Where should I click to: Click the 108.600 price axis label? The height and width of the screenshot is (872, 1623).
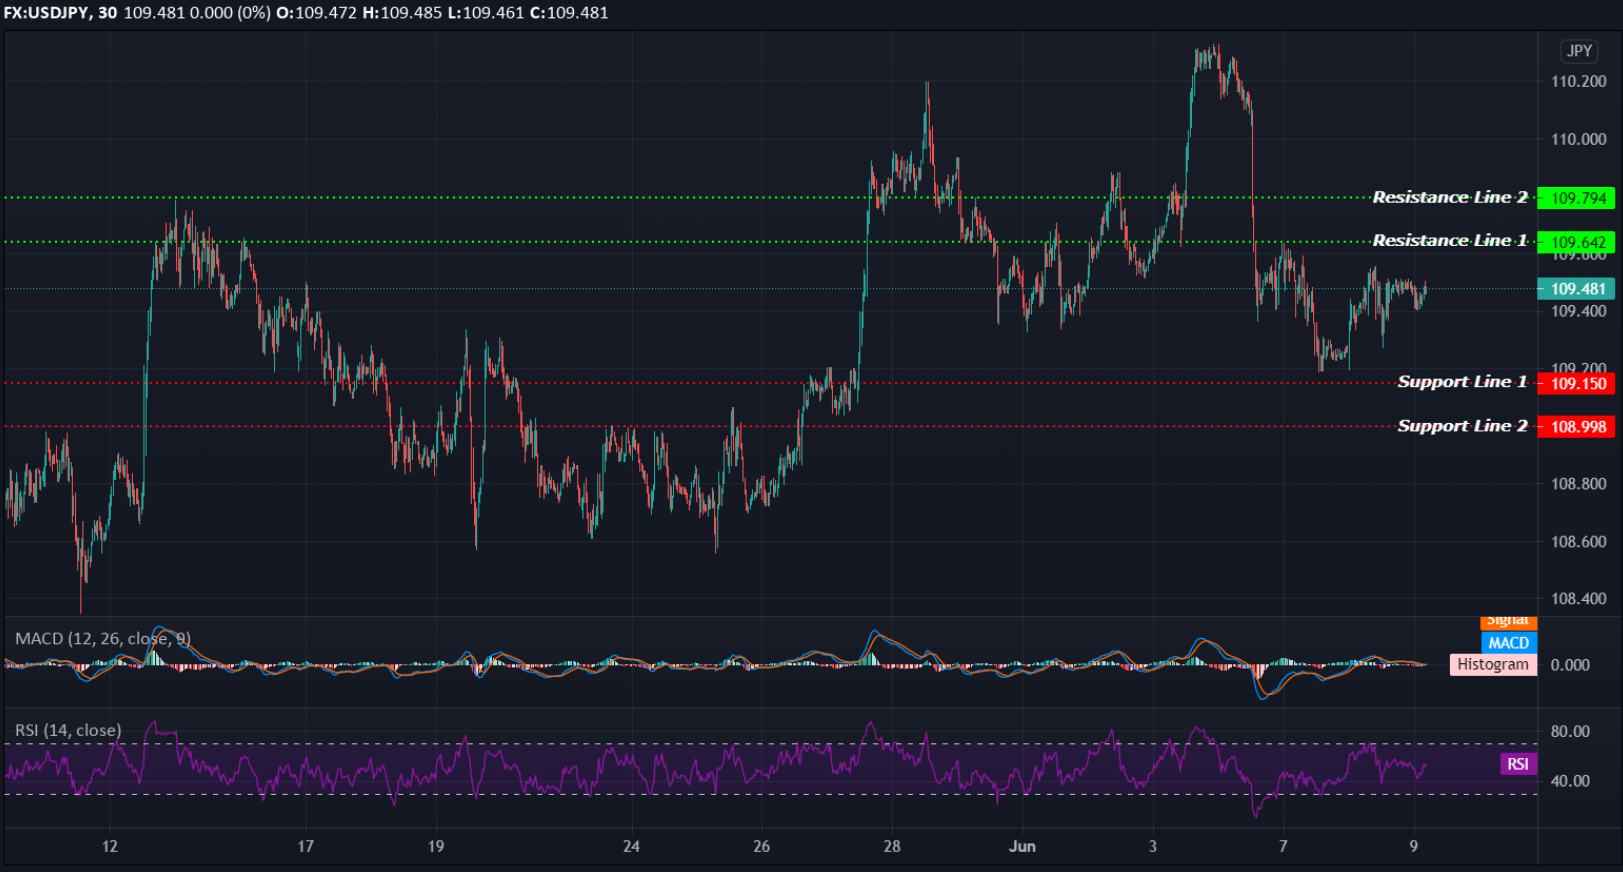tap(1579, 542)
